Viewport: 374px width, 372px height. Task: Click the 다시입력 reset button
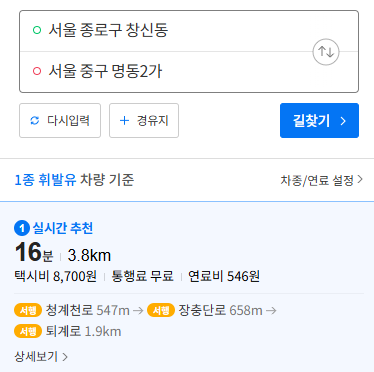coord(60,120)
